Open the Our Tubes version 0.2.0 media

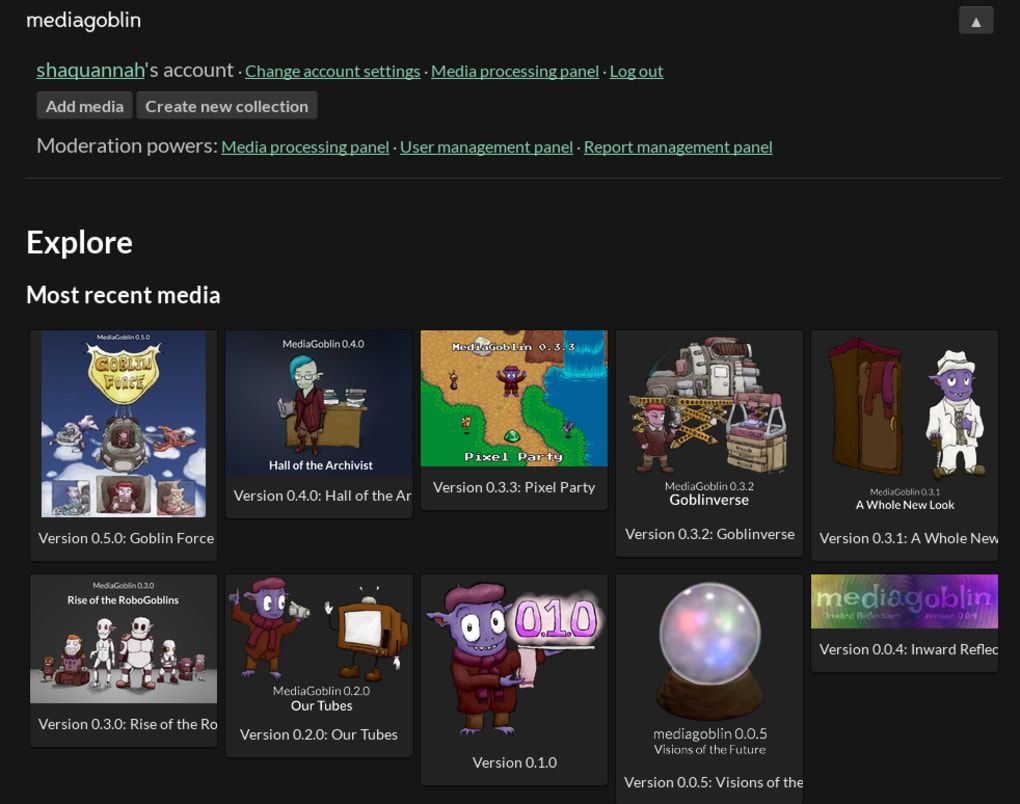[318, 640]
